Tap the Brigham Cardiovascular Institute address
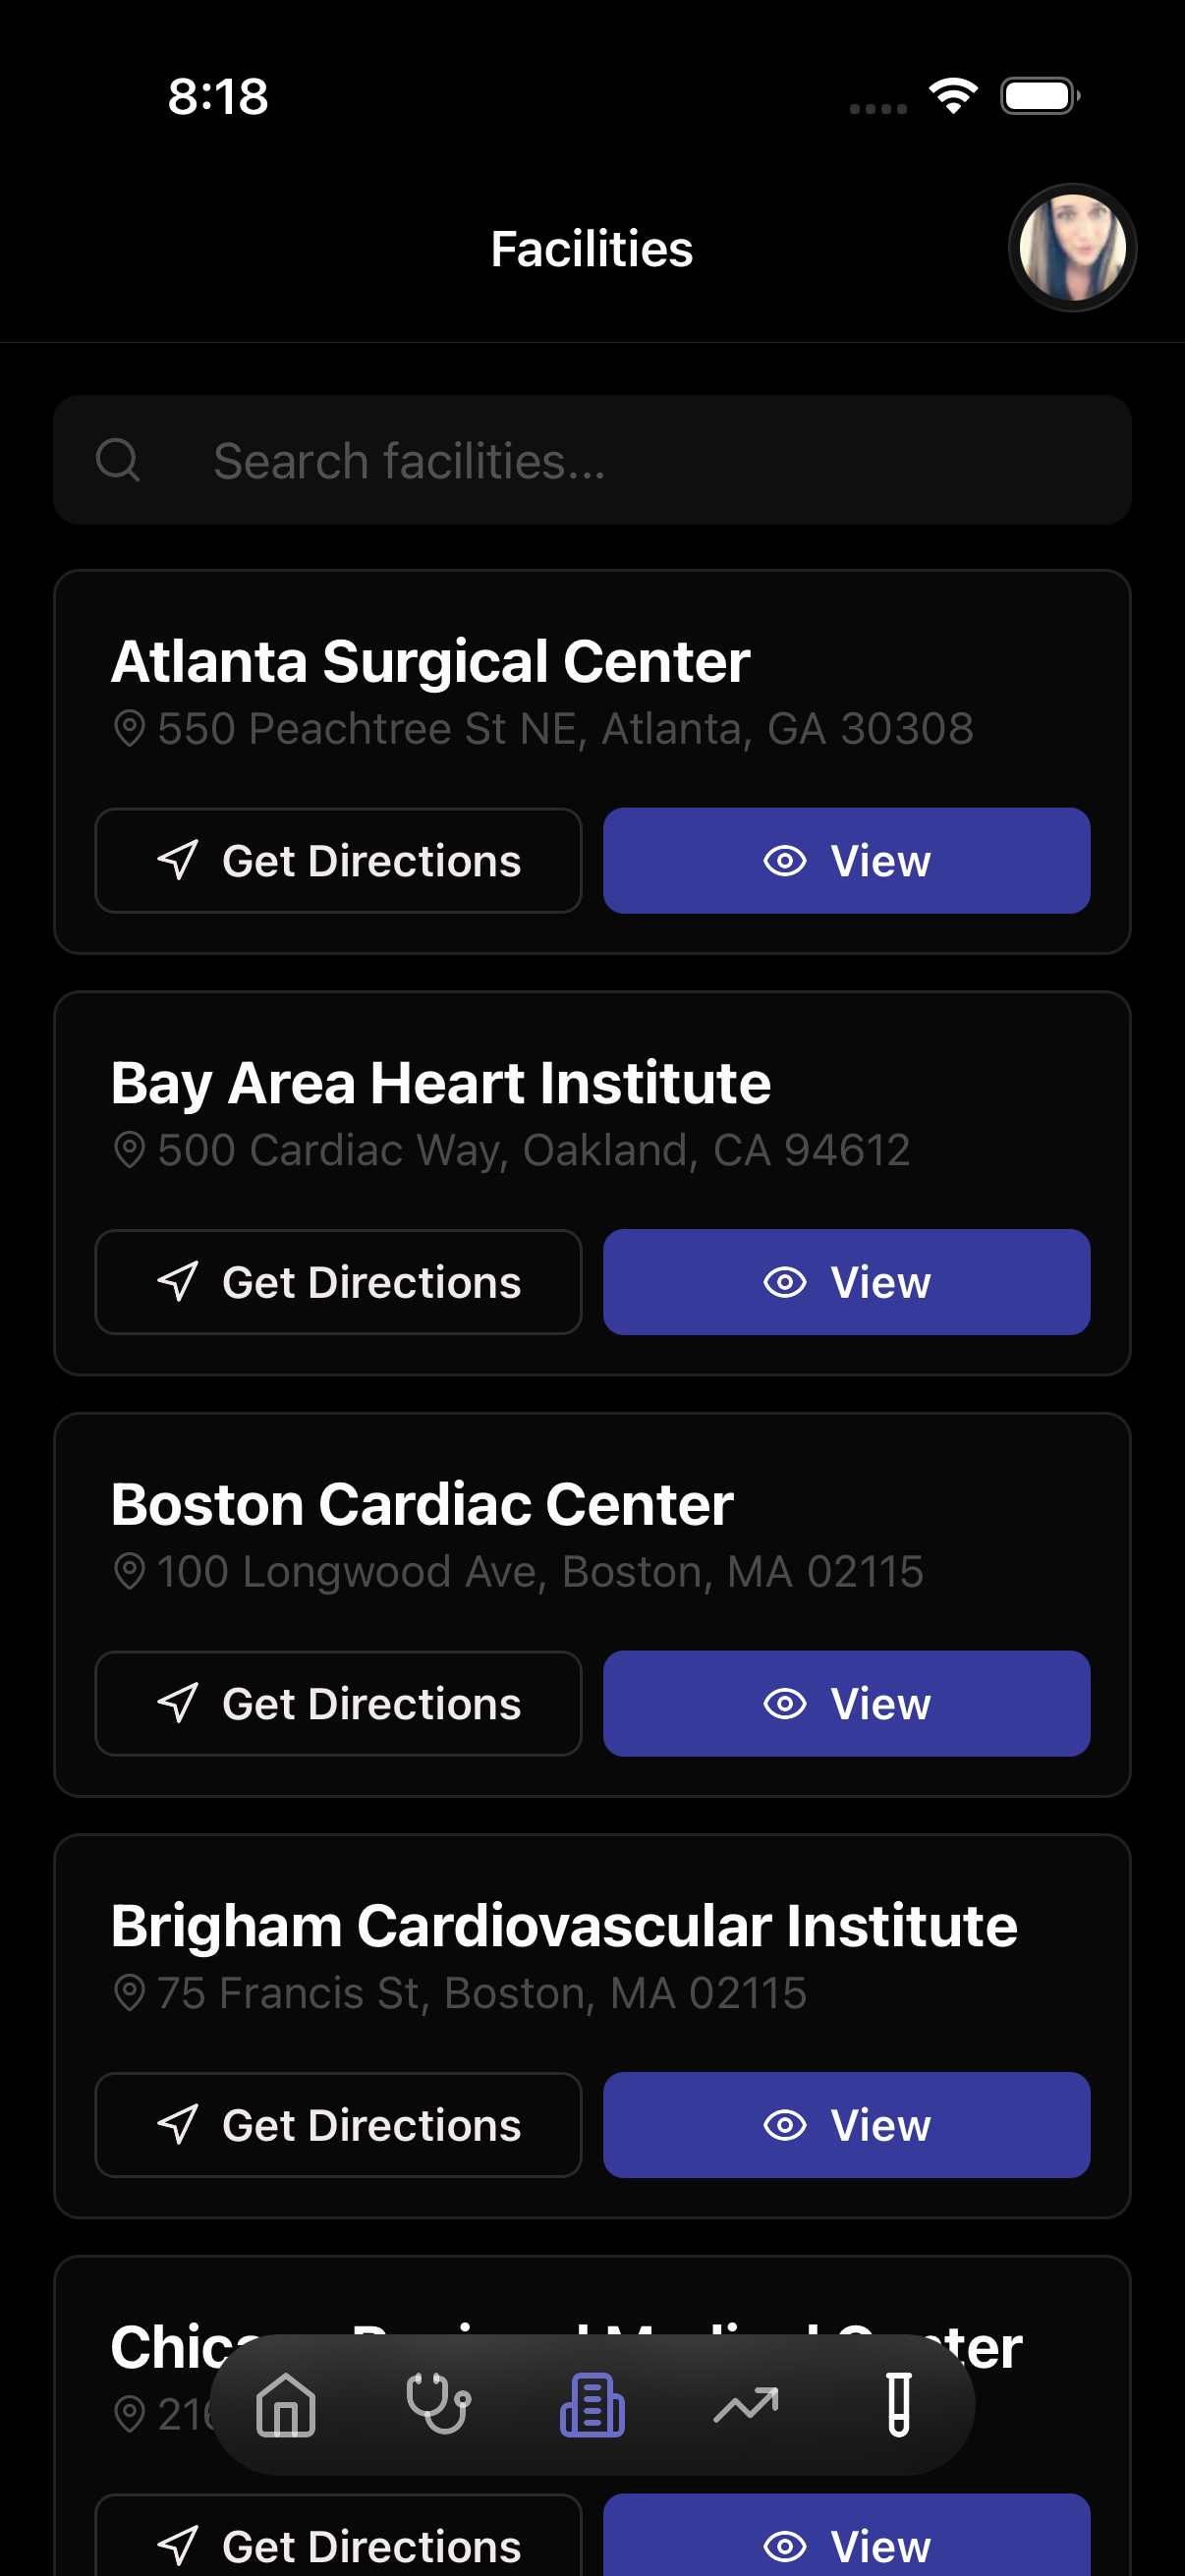Viewport: 1185px width, 2576px height. (x=481, y=1993)
